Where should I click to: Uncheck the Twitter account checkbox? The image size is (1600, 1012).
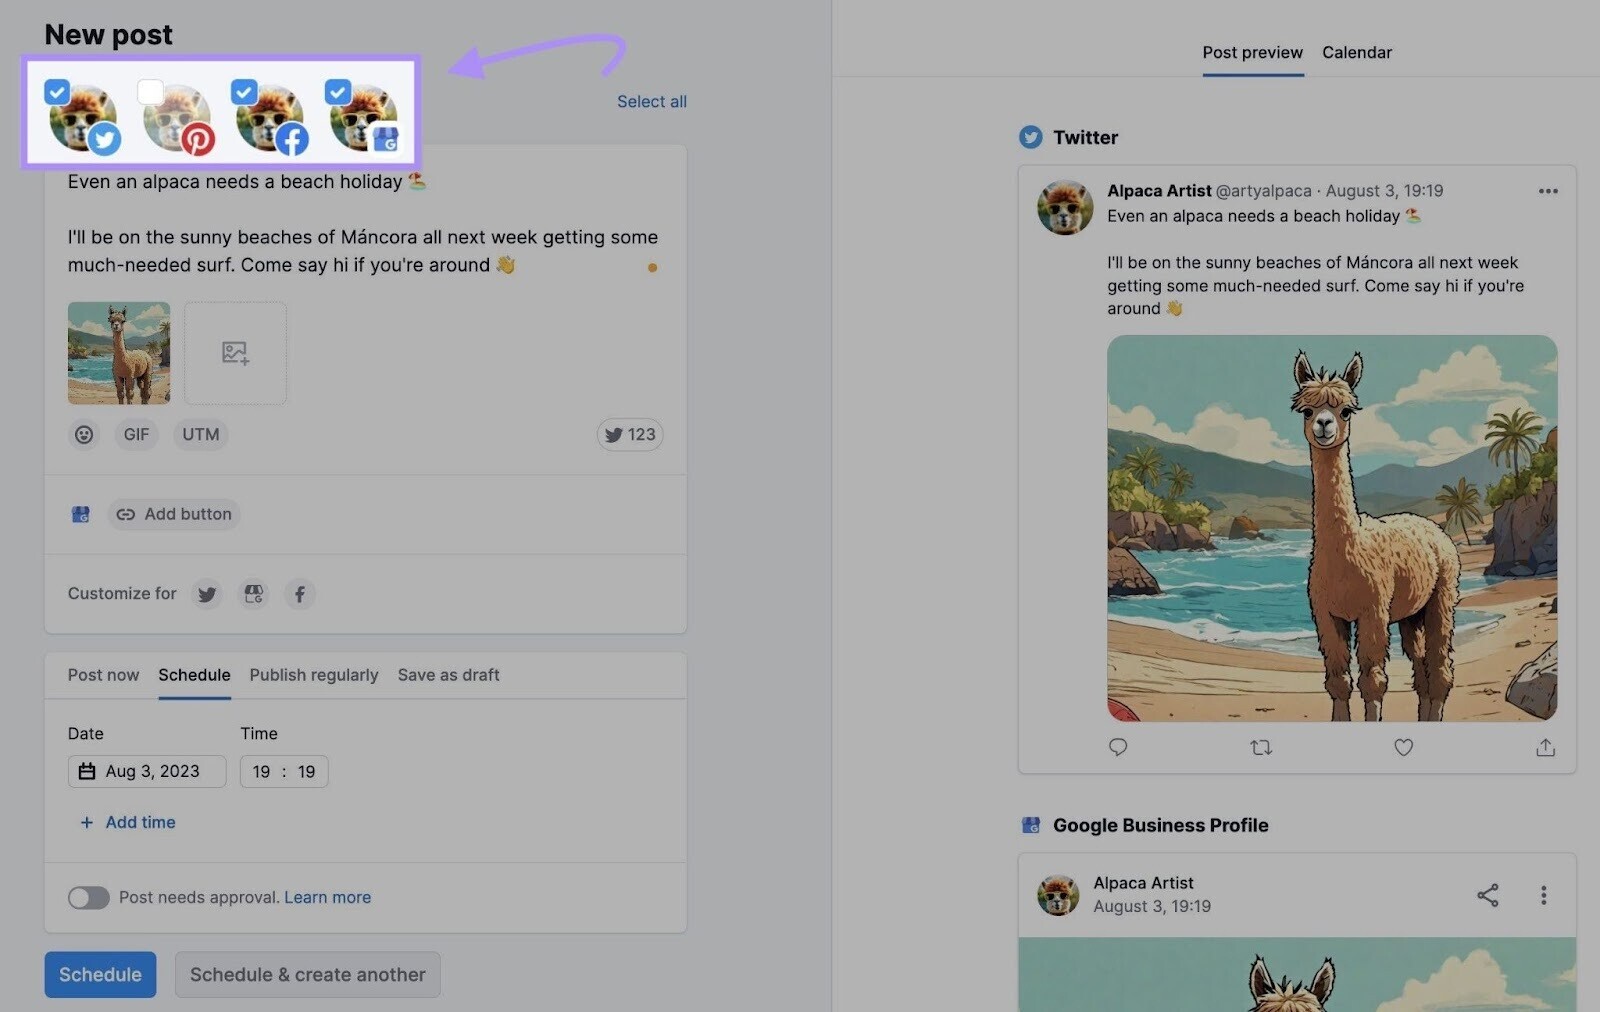pyautogui.click(x=57, y=91)
